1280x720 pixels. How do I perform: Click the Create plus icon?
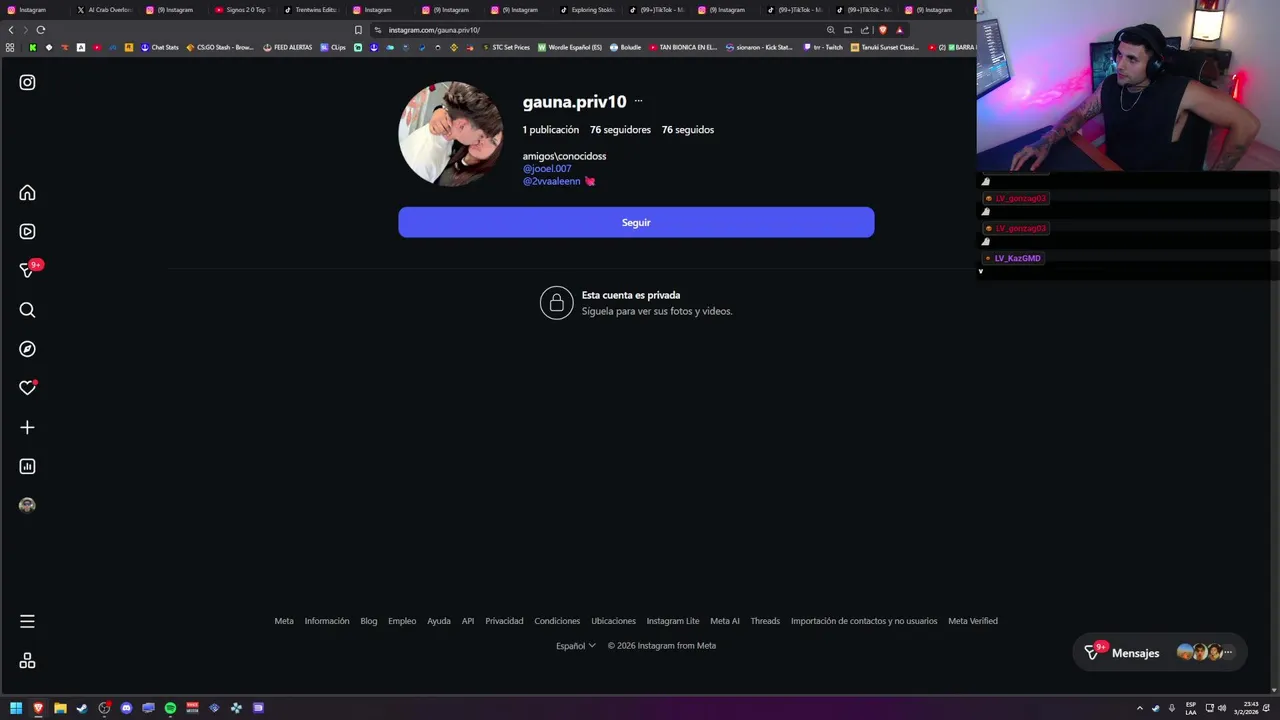pos(27,428)
